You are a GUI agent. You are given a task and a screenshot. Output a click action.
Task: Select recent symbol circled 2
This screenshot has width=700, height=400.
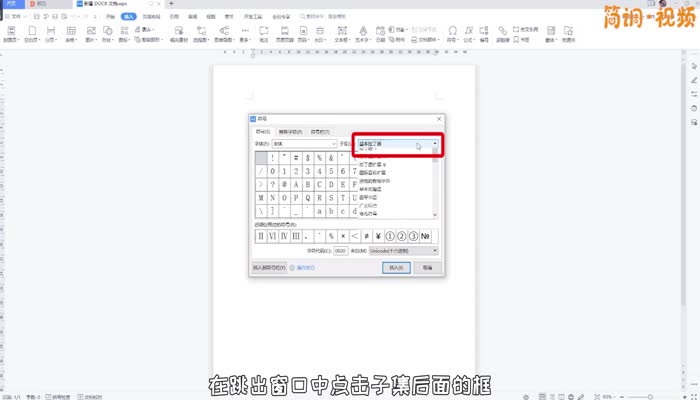[x=401, y=236]
